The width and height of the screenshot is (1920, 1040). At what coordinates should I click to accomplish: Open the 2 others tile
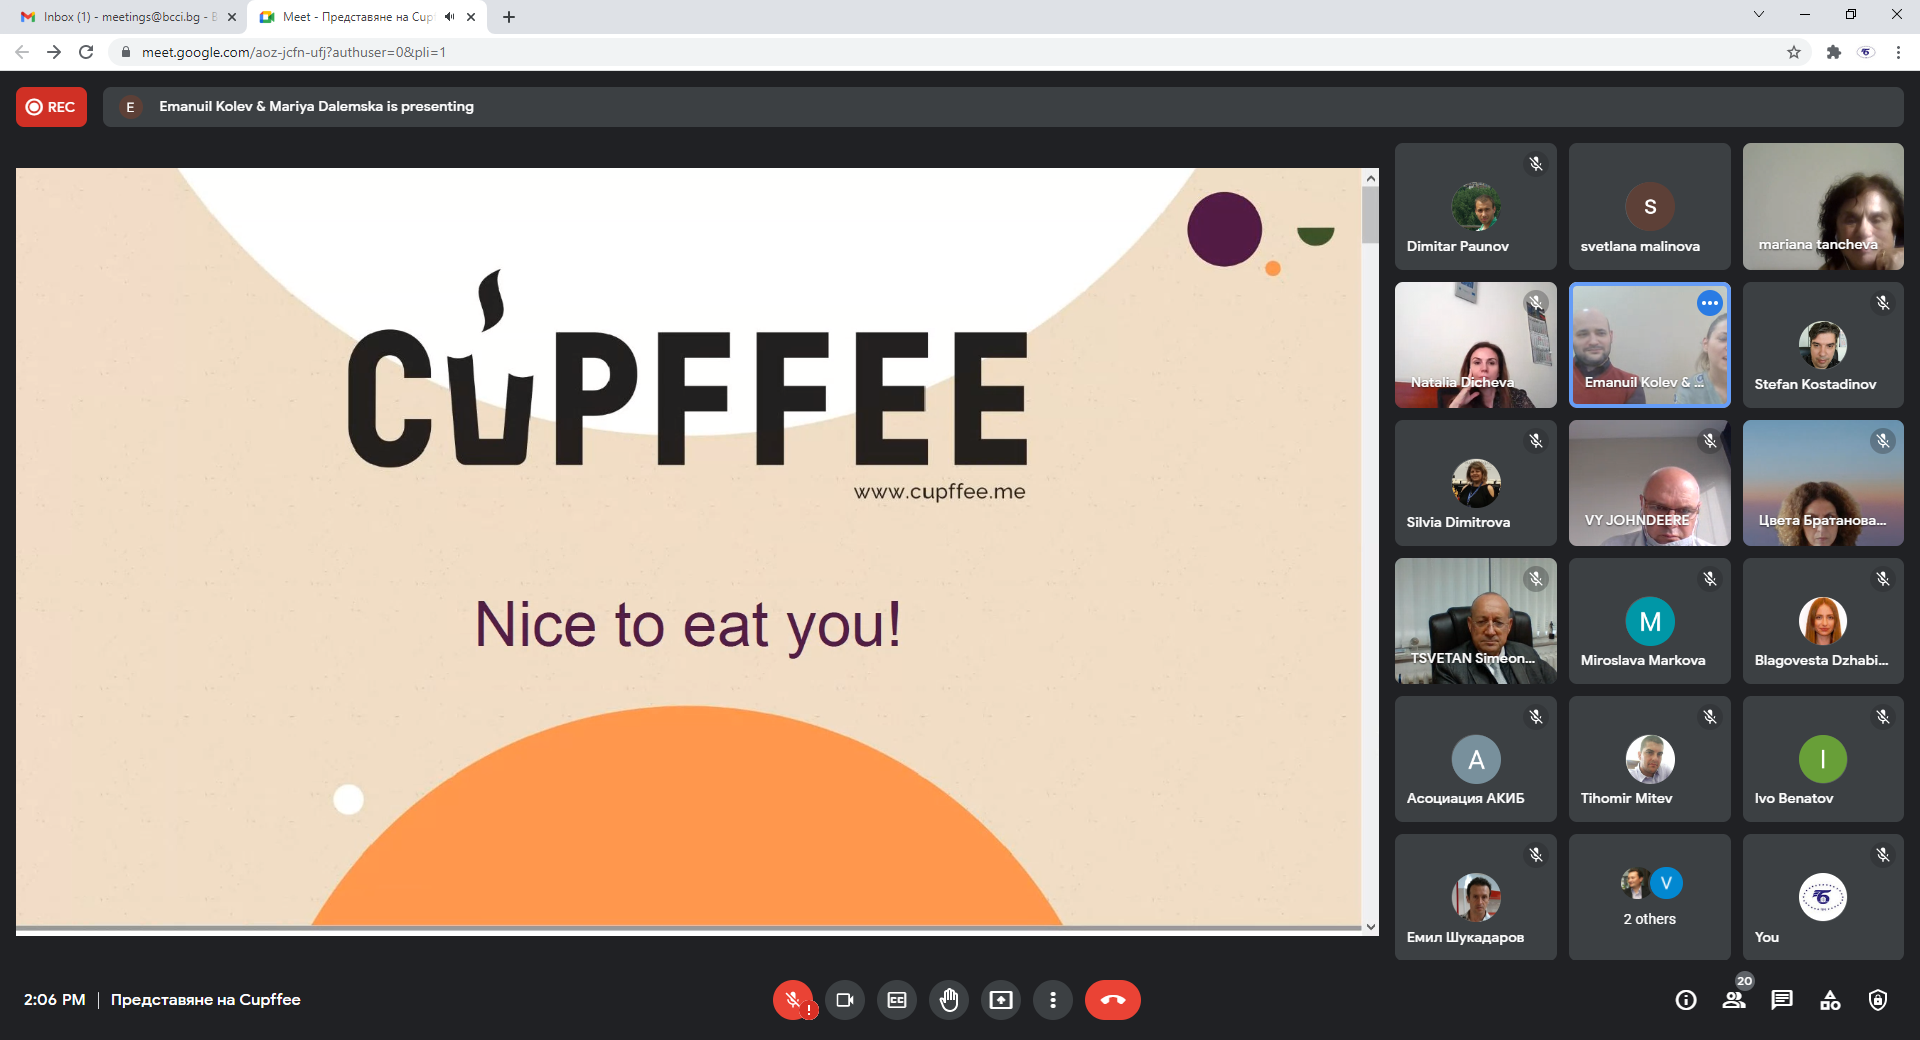click(1650, 897)
